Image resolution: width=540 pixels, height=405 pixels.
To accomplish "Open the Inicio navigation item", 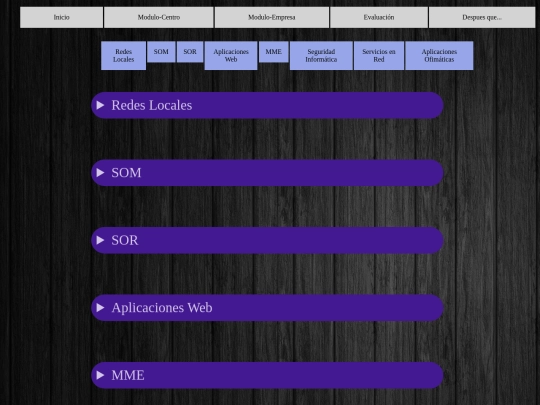I will (61, 17).
